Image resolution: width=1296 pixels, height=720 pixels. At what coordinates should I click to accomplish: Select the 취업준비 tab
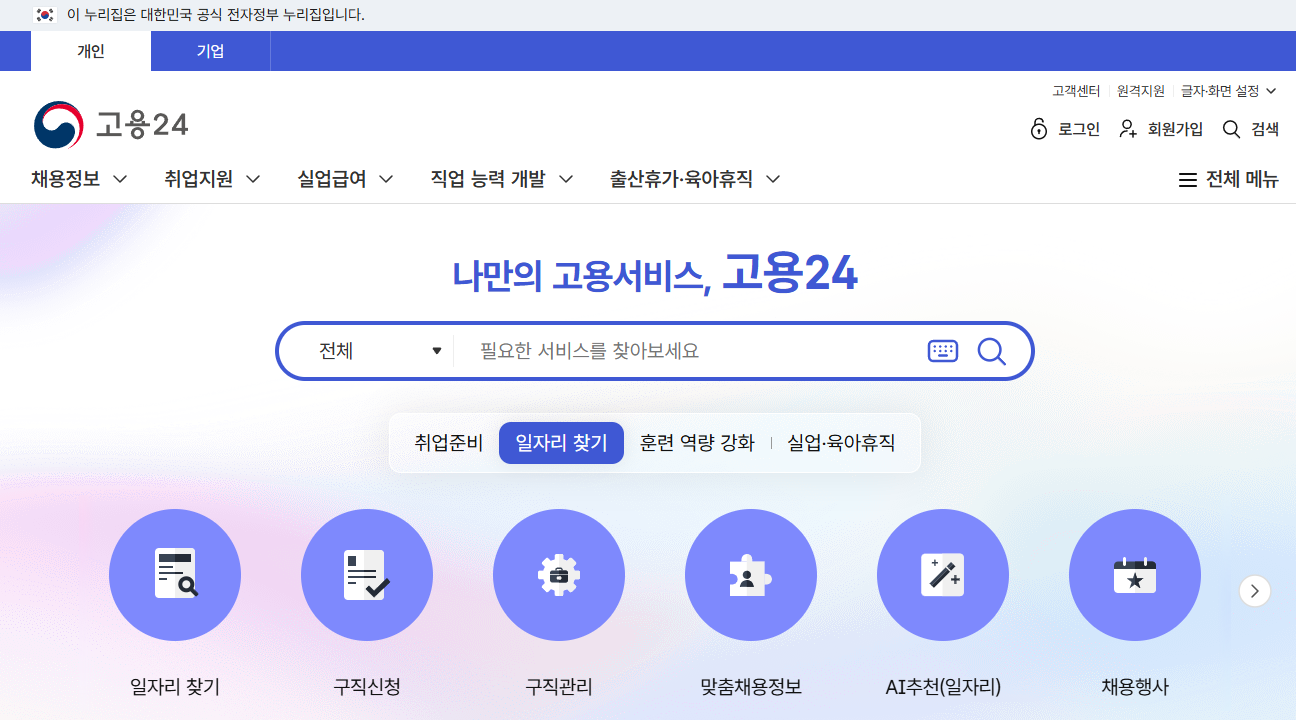point(449,443)
